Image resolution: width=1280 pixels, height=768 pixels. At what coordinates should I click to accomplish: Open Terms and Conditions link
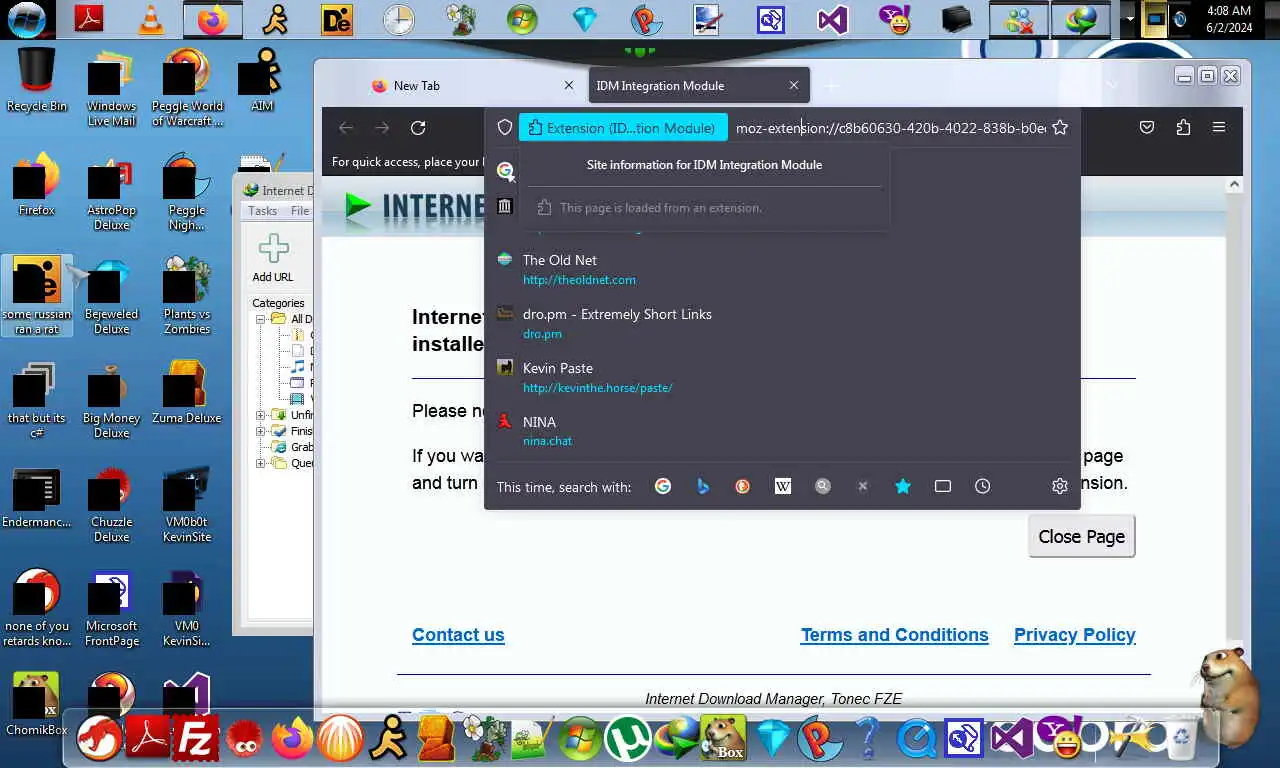coord(894,635)
